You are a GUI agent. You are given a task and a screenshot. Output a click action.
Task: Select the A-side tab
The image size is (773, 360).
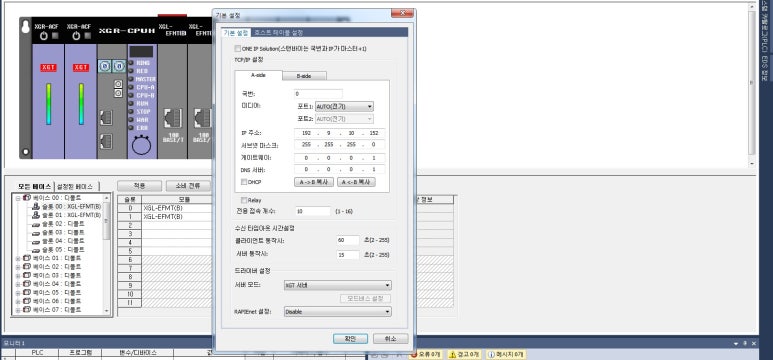coord(259,75)
